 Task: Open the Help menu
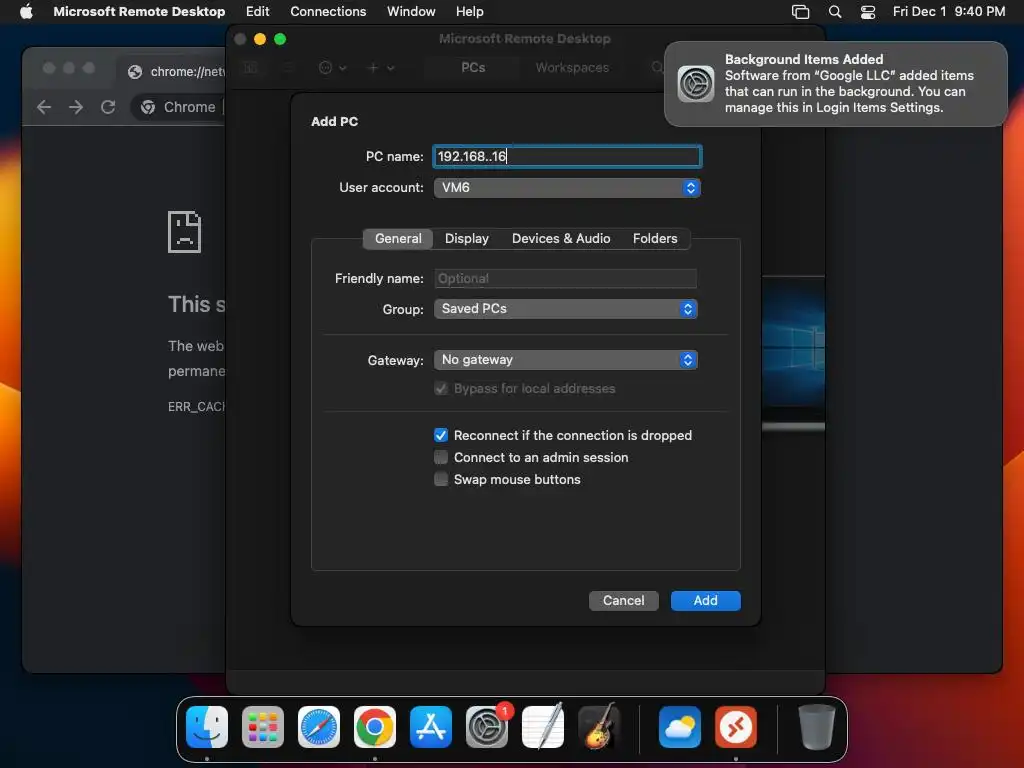(469, 11)
